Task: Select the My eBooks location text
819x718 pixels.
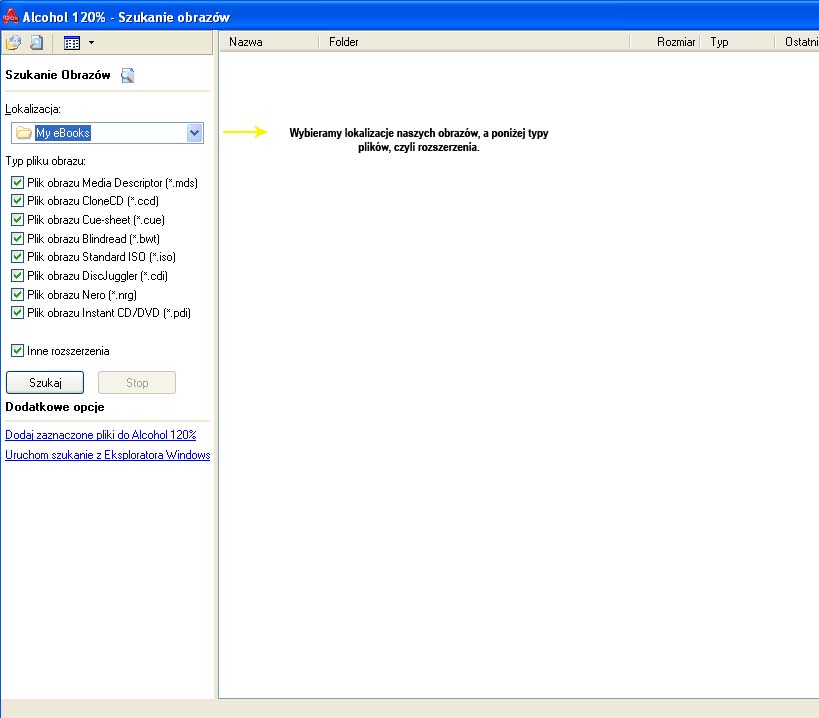Action: coord(63,133)
